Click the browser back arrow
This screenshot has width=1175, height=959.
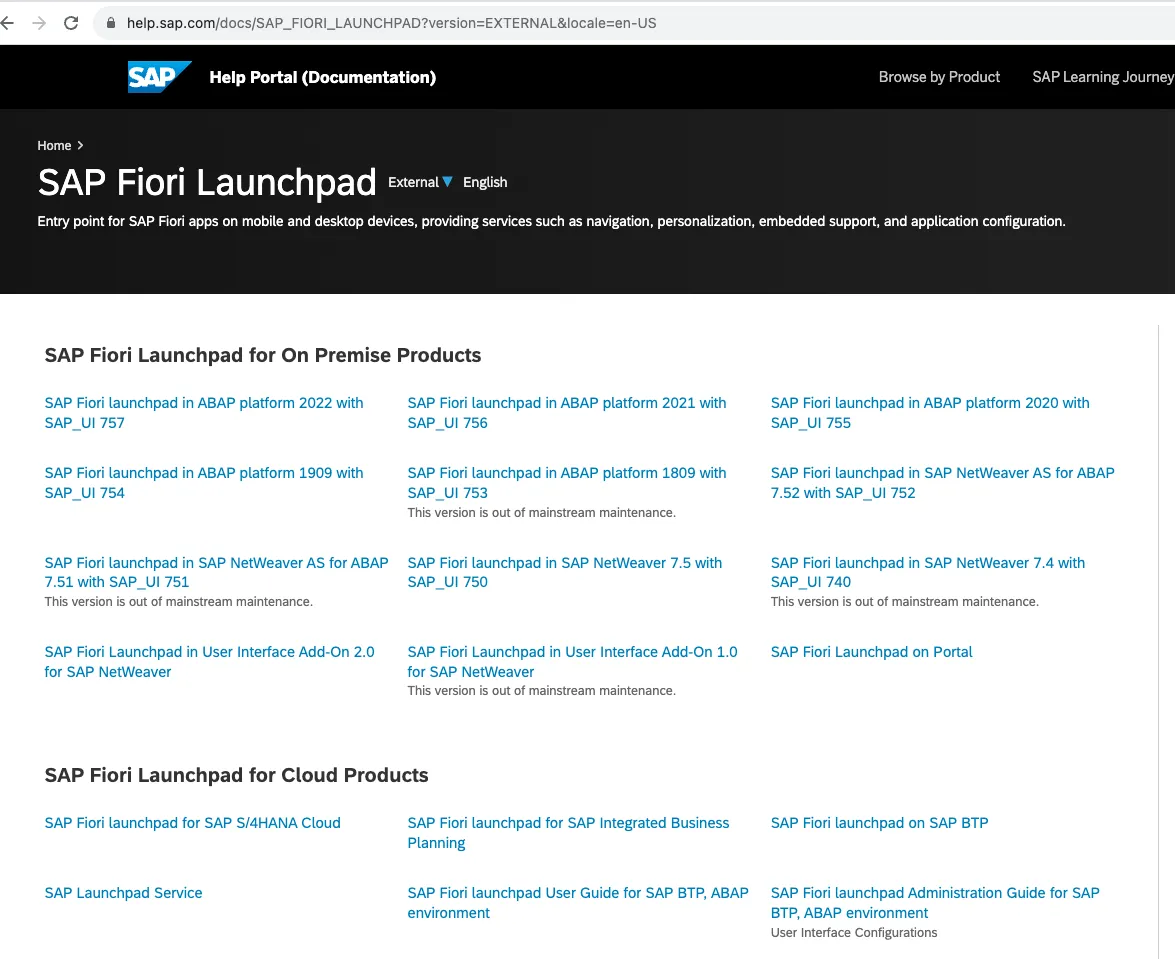point(8,23)
